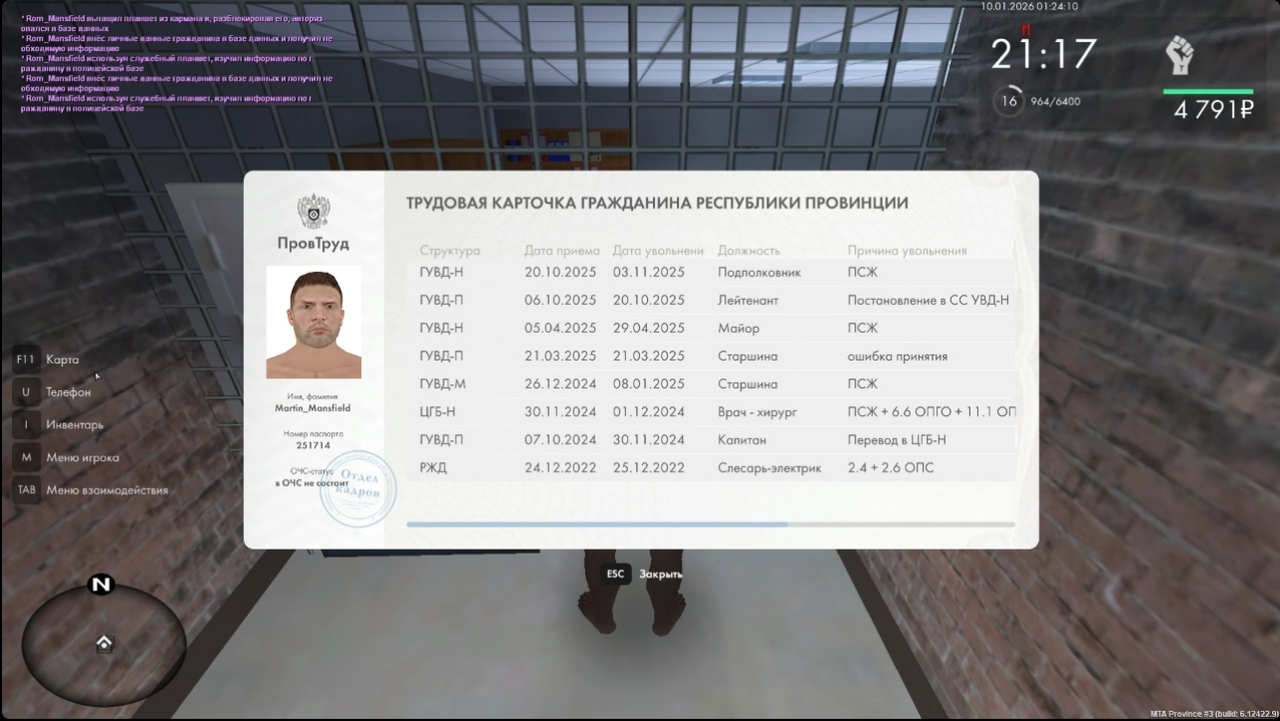Click the Дата увольнени column header

(x=658, y=251)
